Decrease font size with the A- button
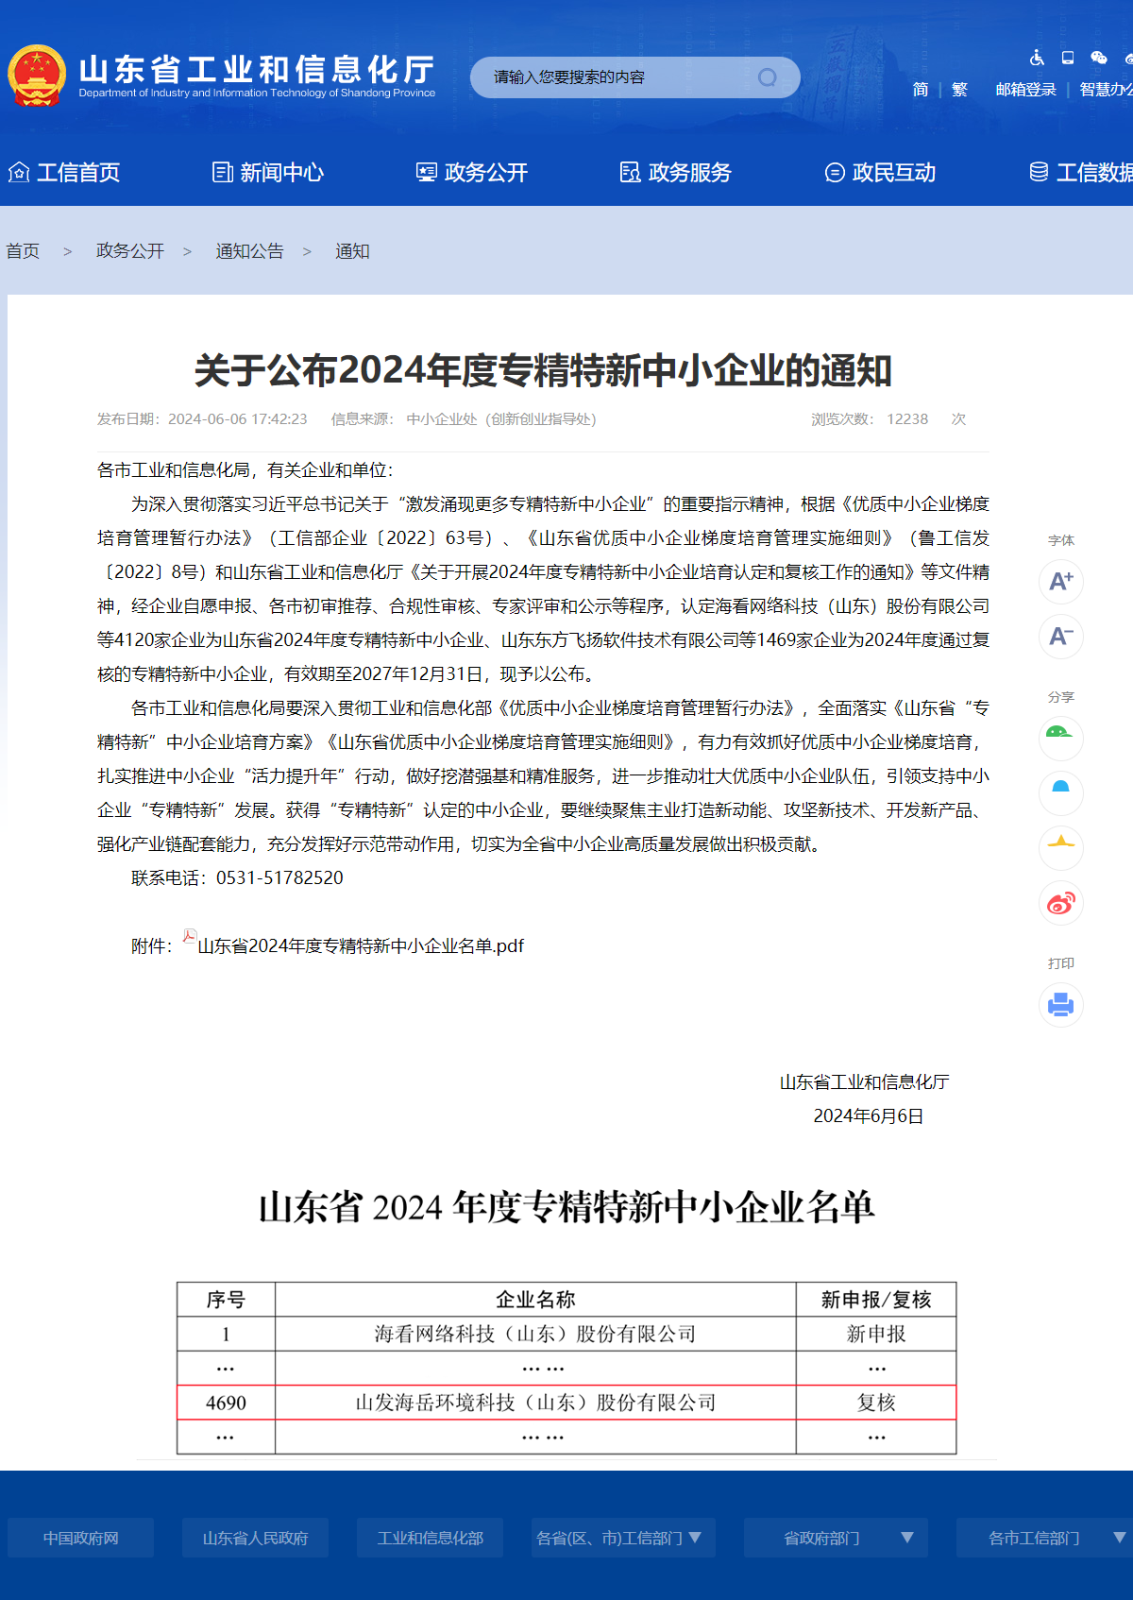Viewport: 1133px width, 1600px height. point(1060,636)
